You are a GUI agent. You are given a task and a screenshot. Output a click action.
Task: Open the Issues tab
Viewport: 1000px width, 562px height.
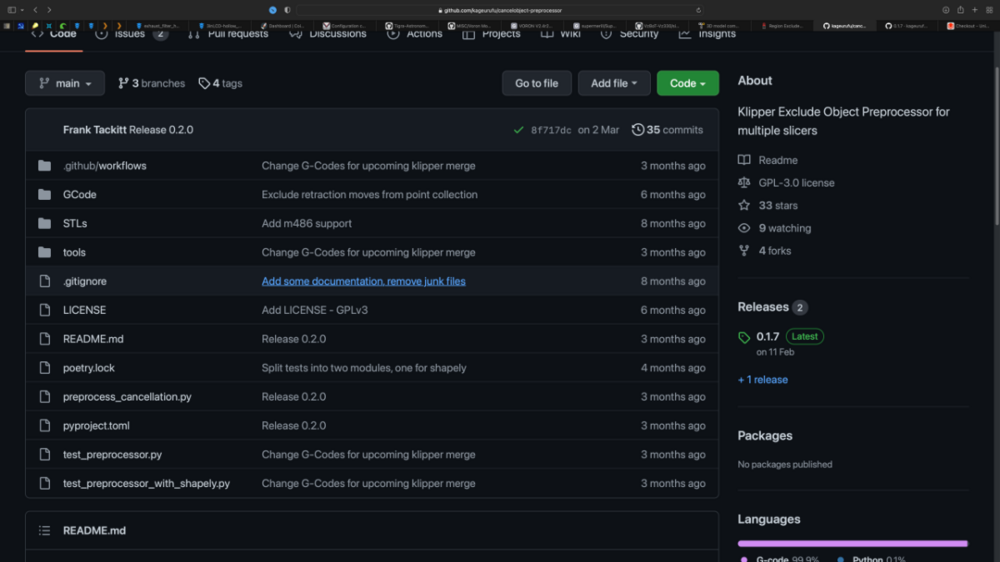click(x=131, y=34)
